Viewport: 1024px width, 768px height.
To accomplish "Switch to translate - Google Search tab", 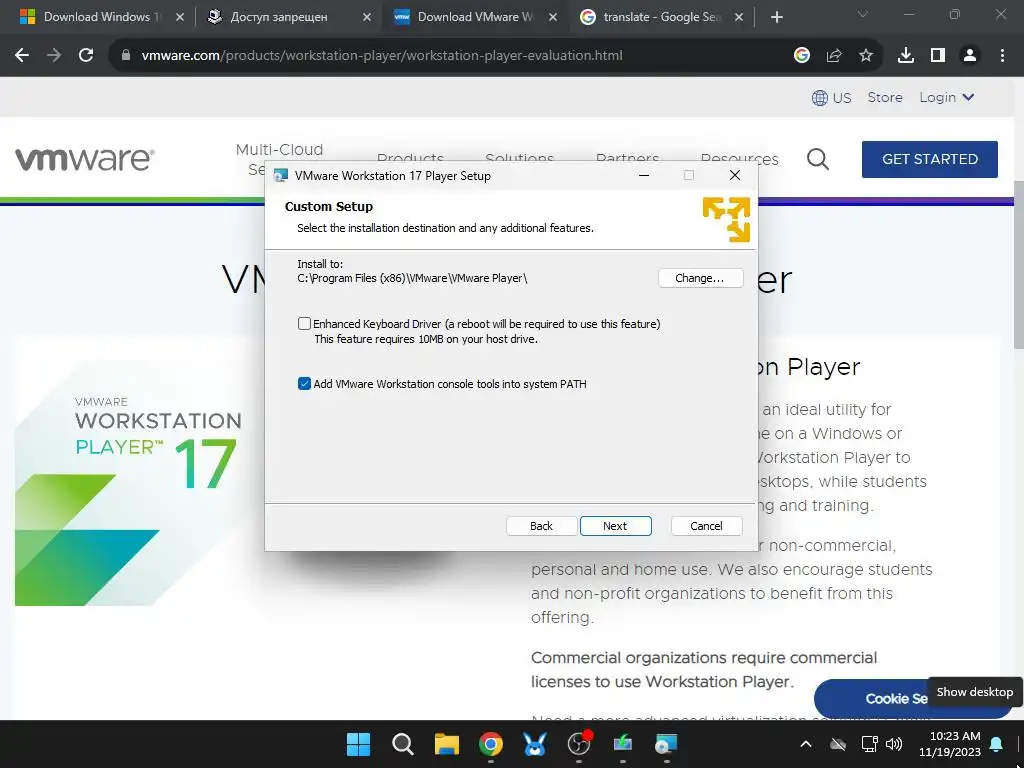I will [x=663, y=17].
